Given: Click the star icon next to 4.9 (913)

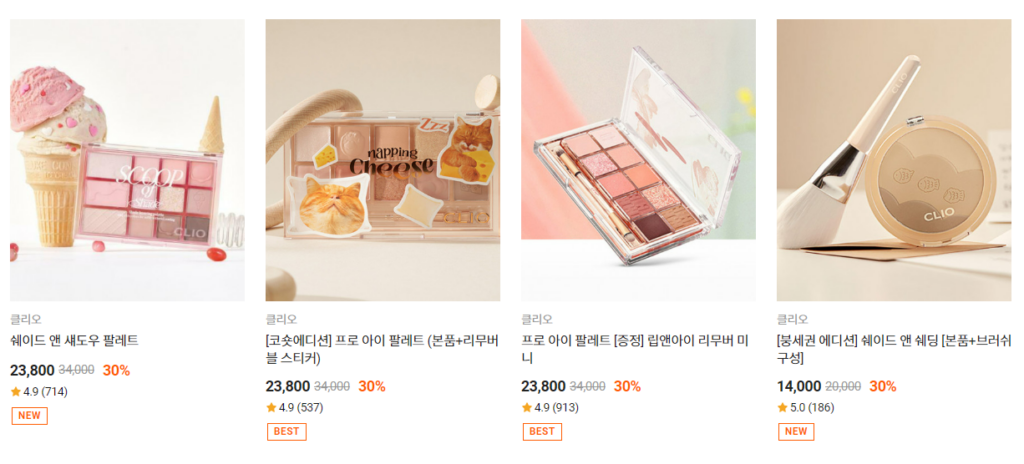Looking at the screenshot, I should 526,408.
